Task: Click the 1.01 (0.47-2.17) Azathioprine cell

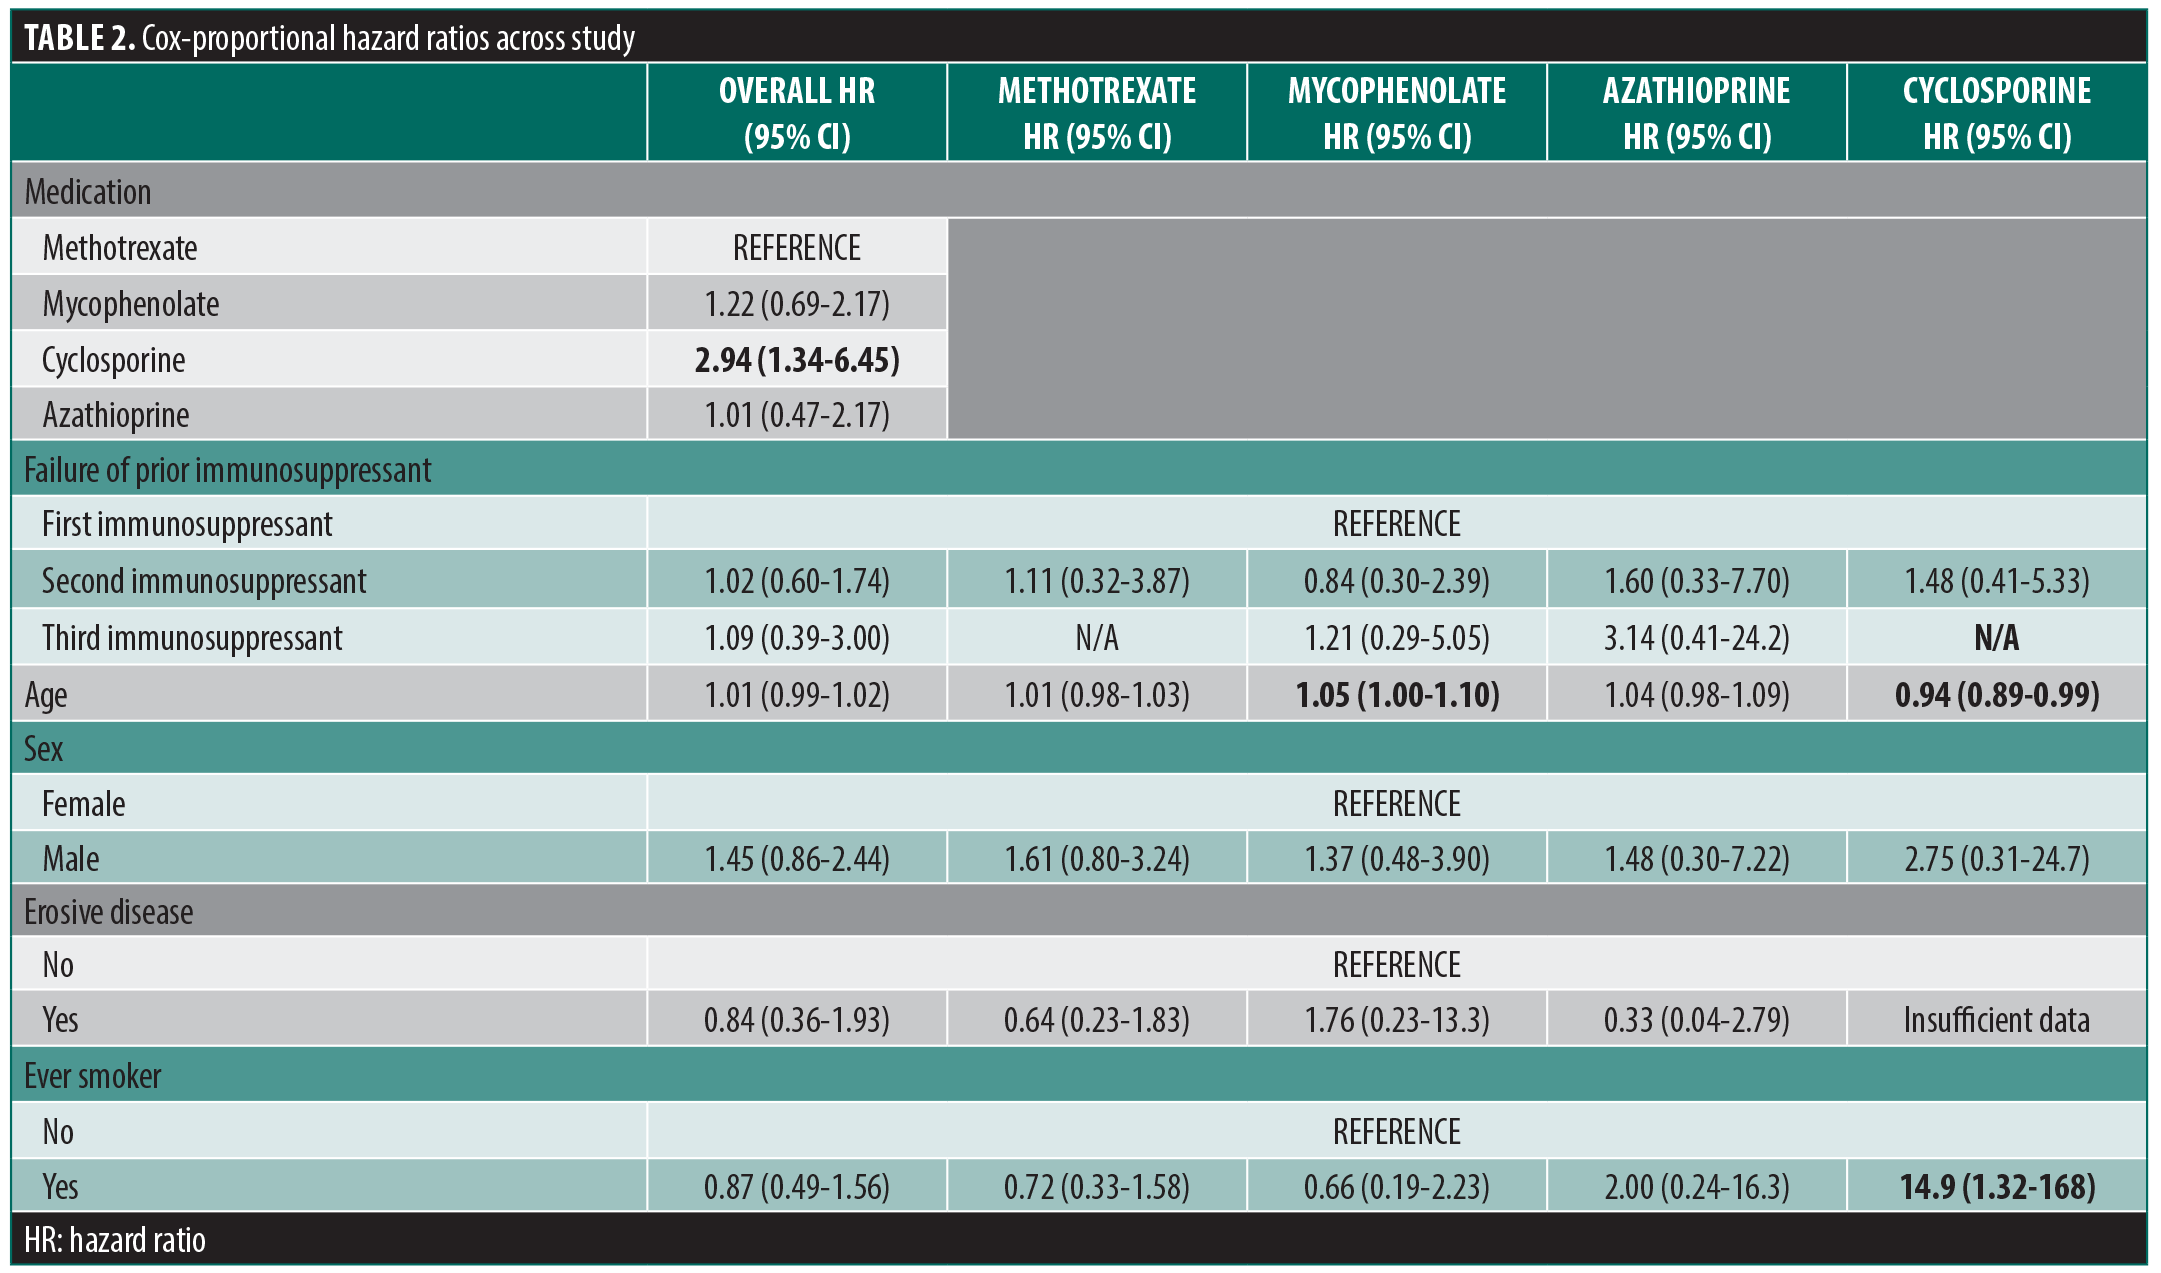Action: point(796,415)
